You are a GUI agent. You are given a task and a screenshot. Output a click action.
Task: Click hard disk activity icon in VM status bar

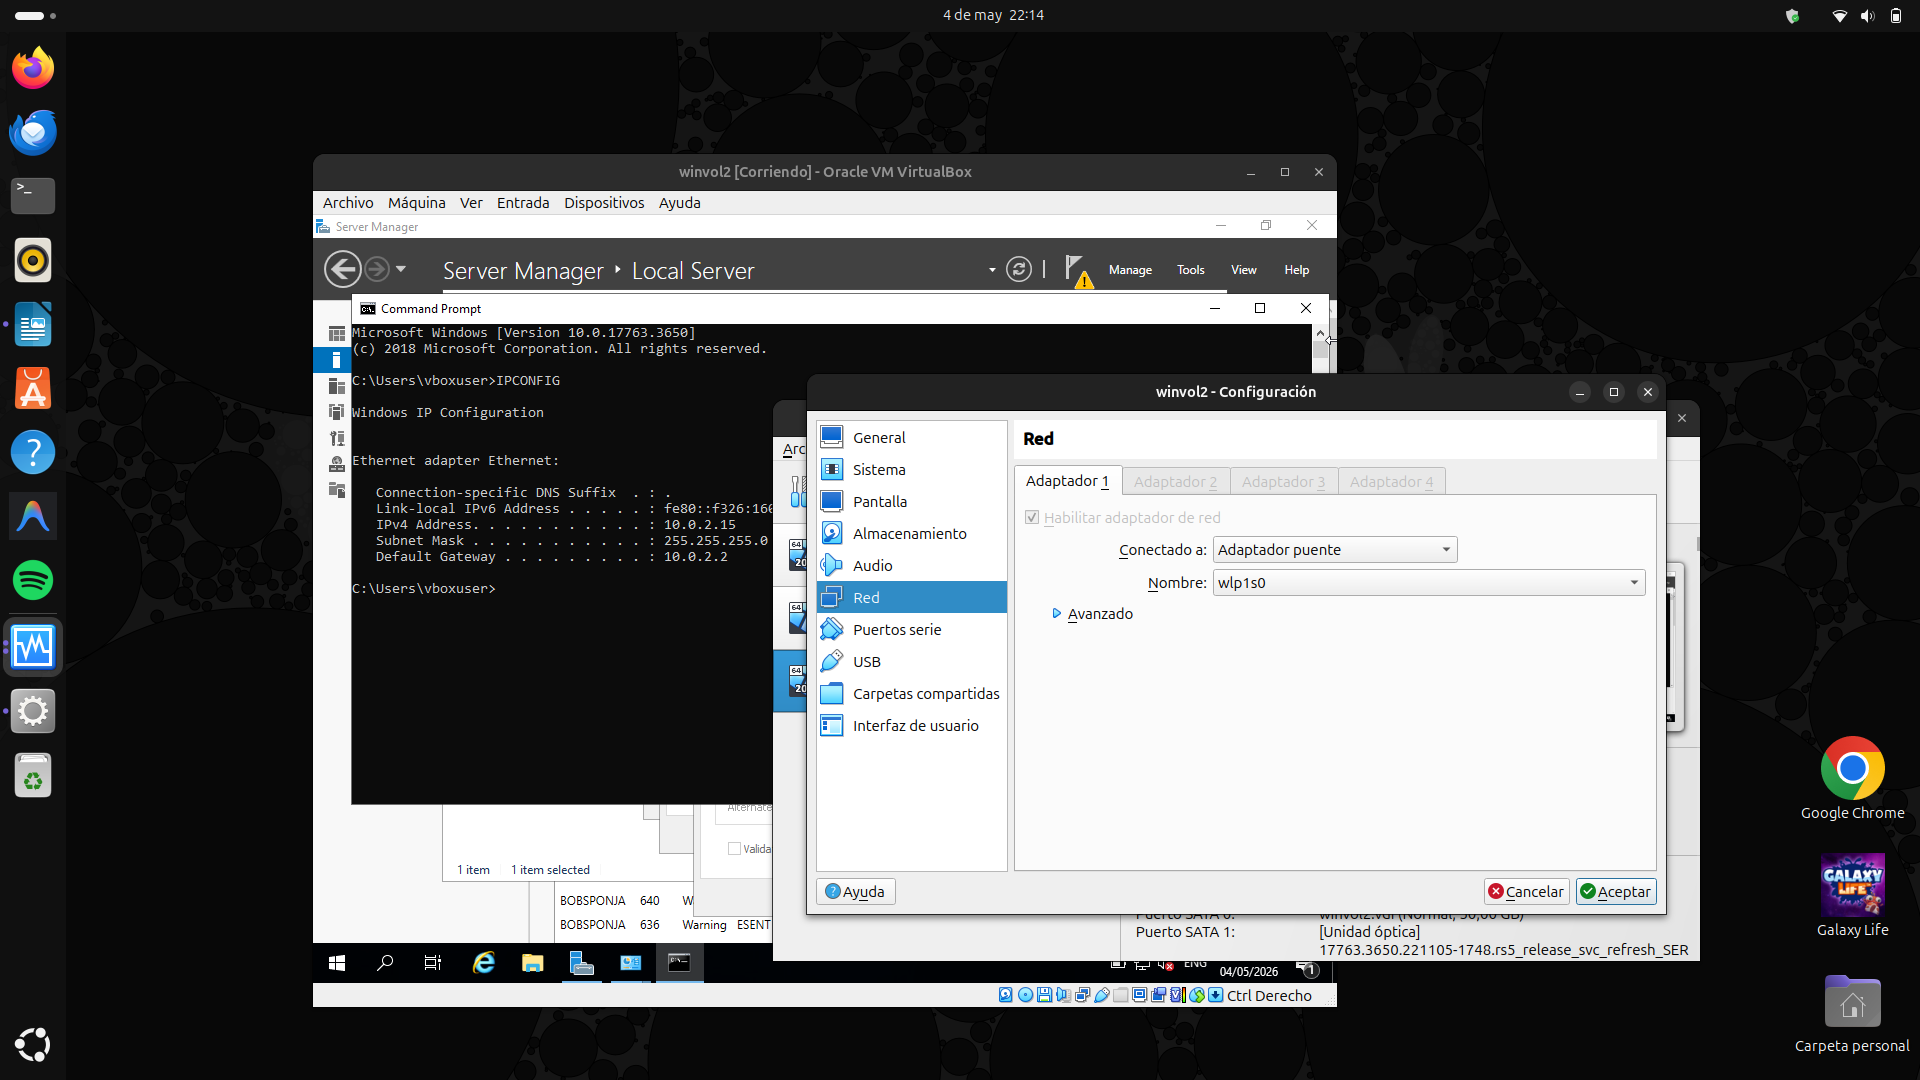click(x=1005, y=995)
